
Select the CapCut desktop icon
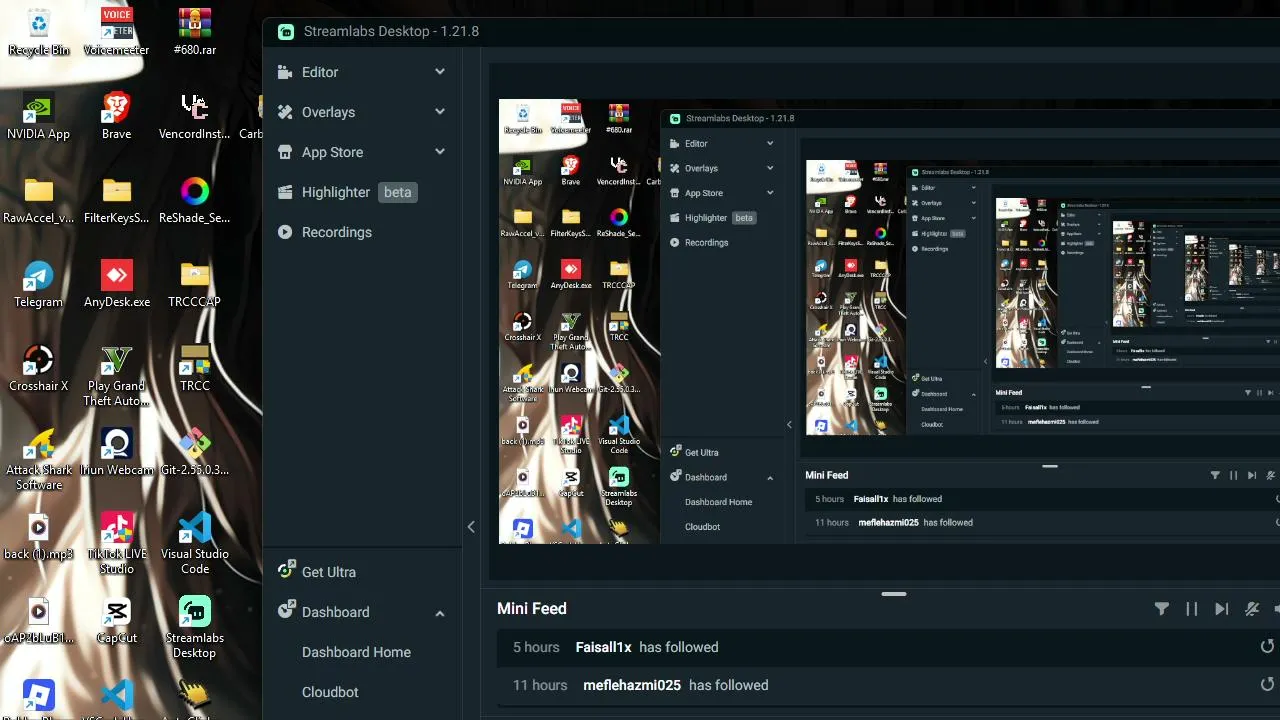pos(117,620)
